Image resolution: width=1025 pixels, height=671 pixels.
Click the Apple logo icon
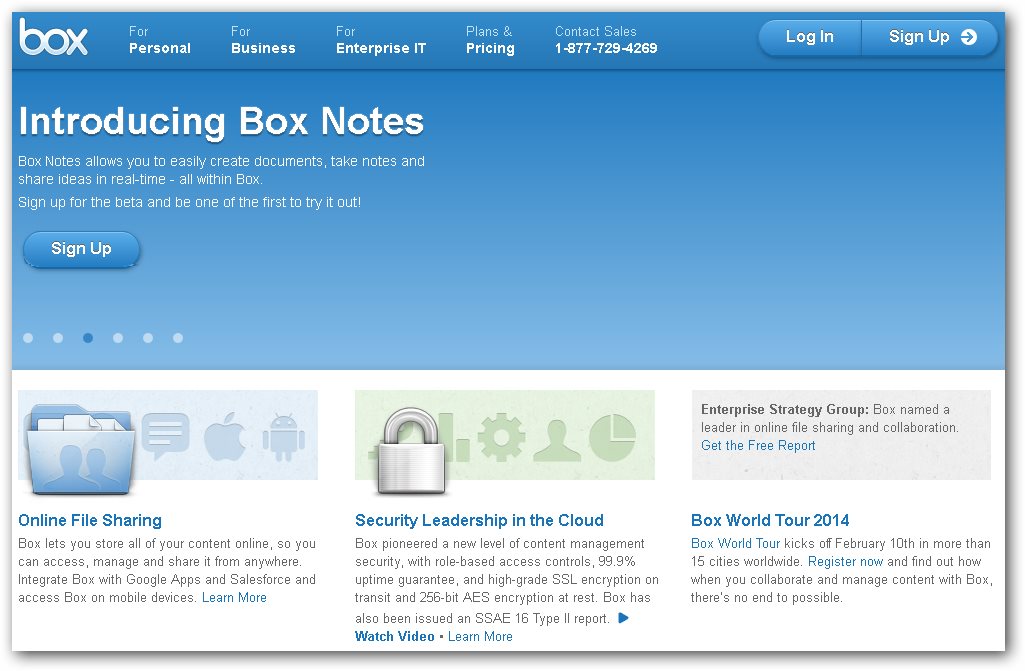(x=224, y=436)
